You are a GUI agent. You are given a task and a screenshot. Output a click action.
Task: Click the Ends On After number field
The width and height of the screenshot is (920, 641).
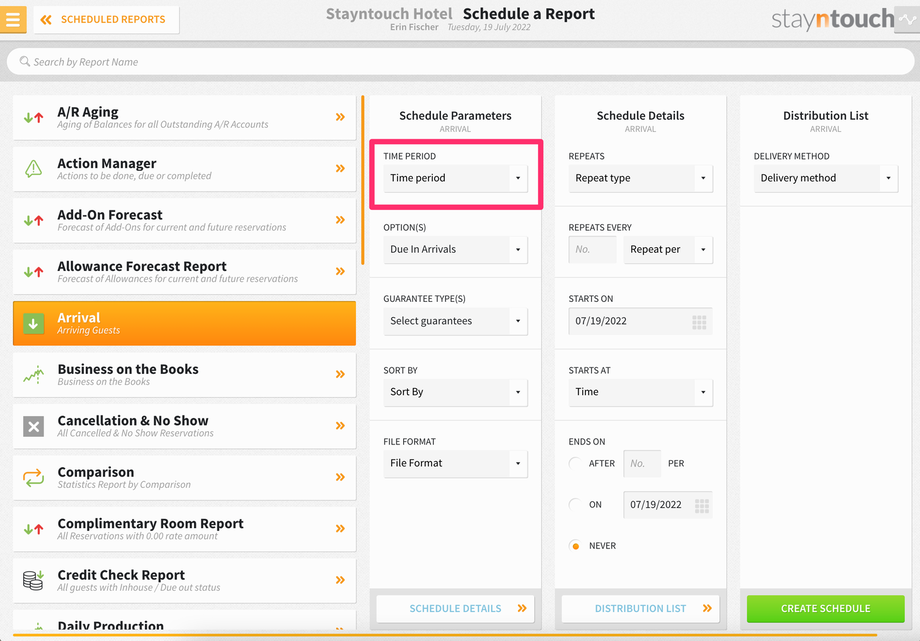(x=642, y=464)
